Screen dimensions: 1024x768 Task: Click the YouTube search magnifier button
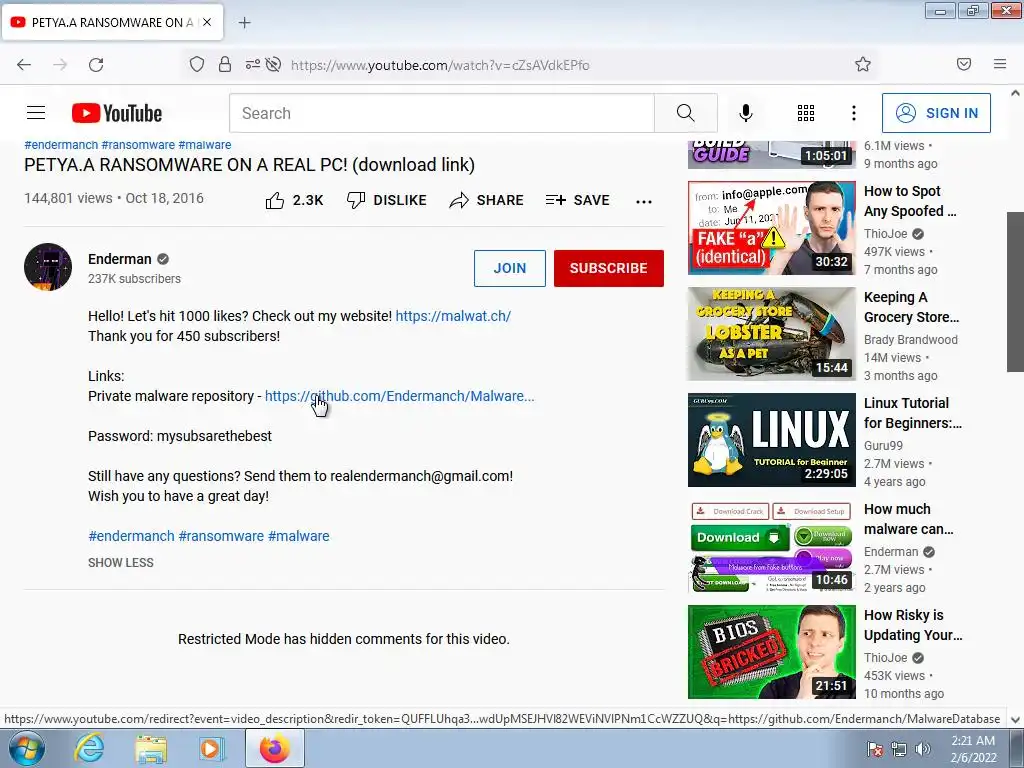686,113
